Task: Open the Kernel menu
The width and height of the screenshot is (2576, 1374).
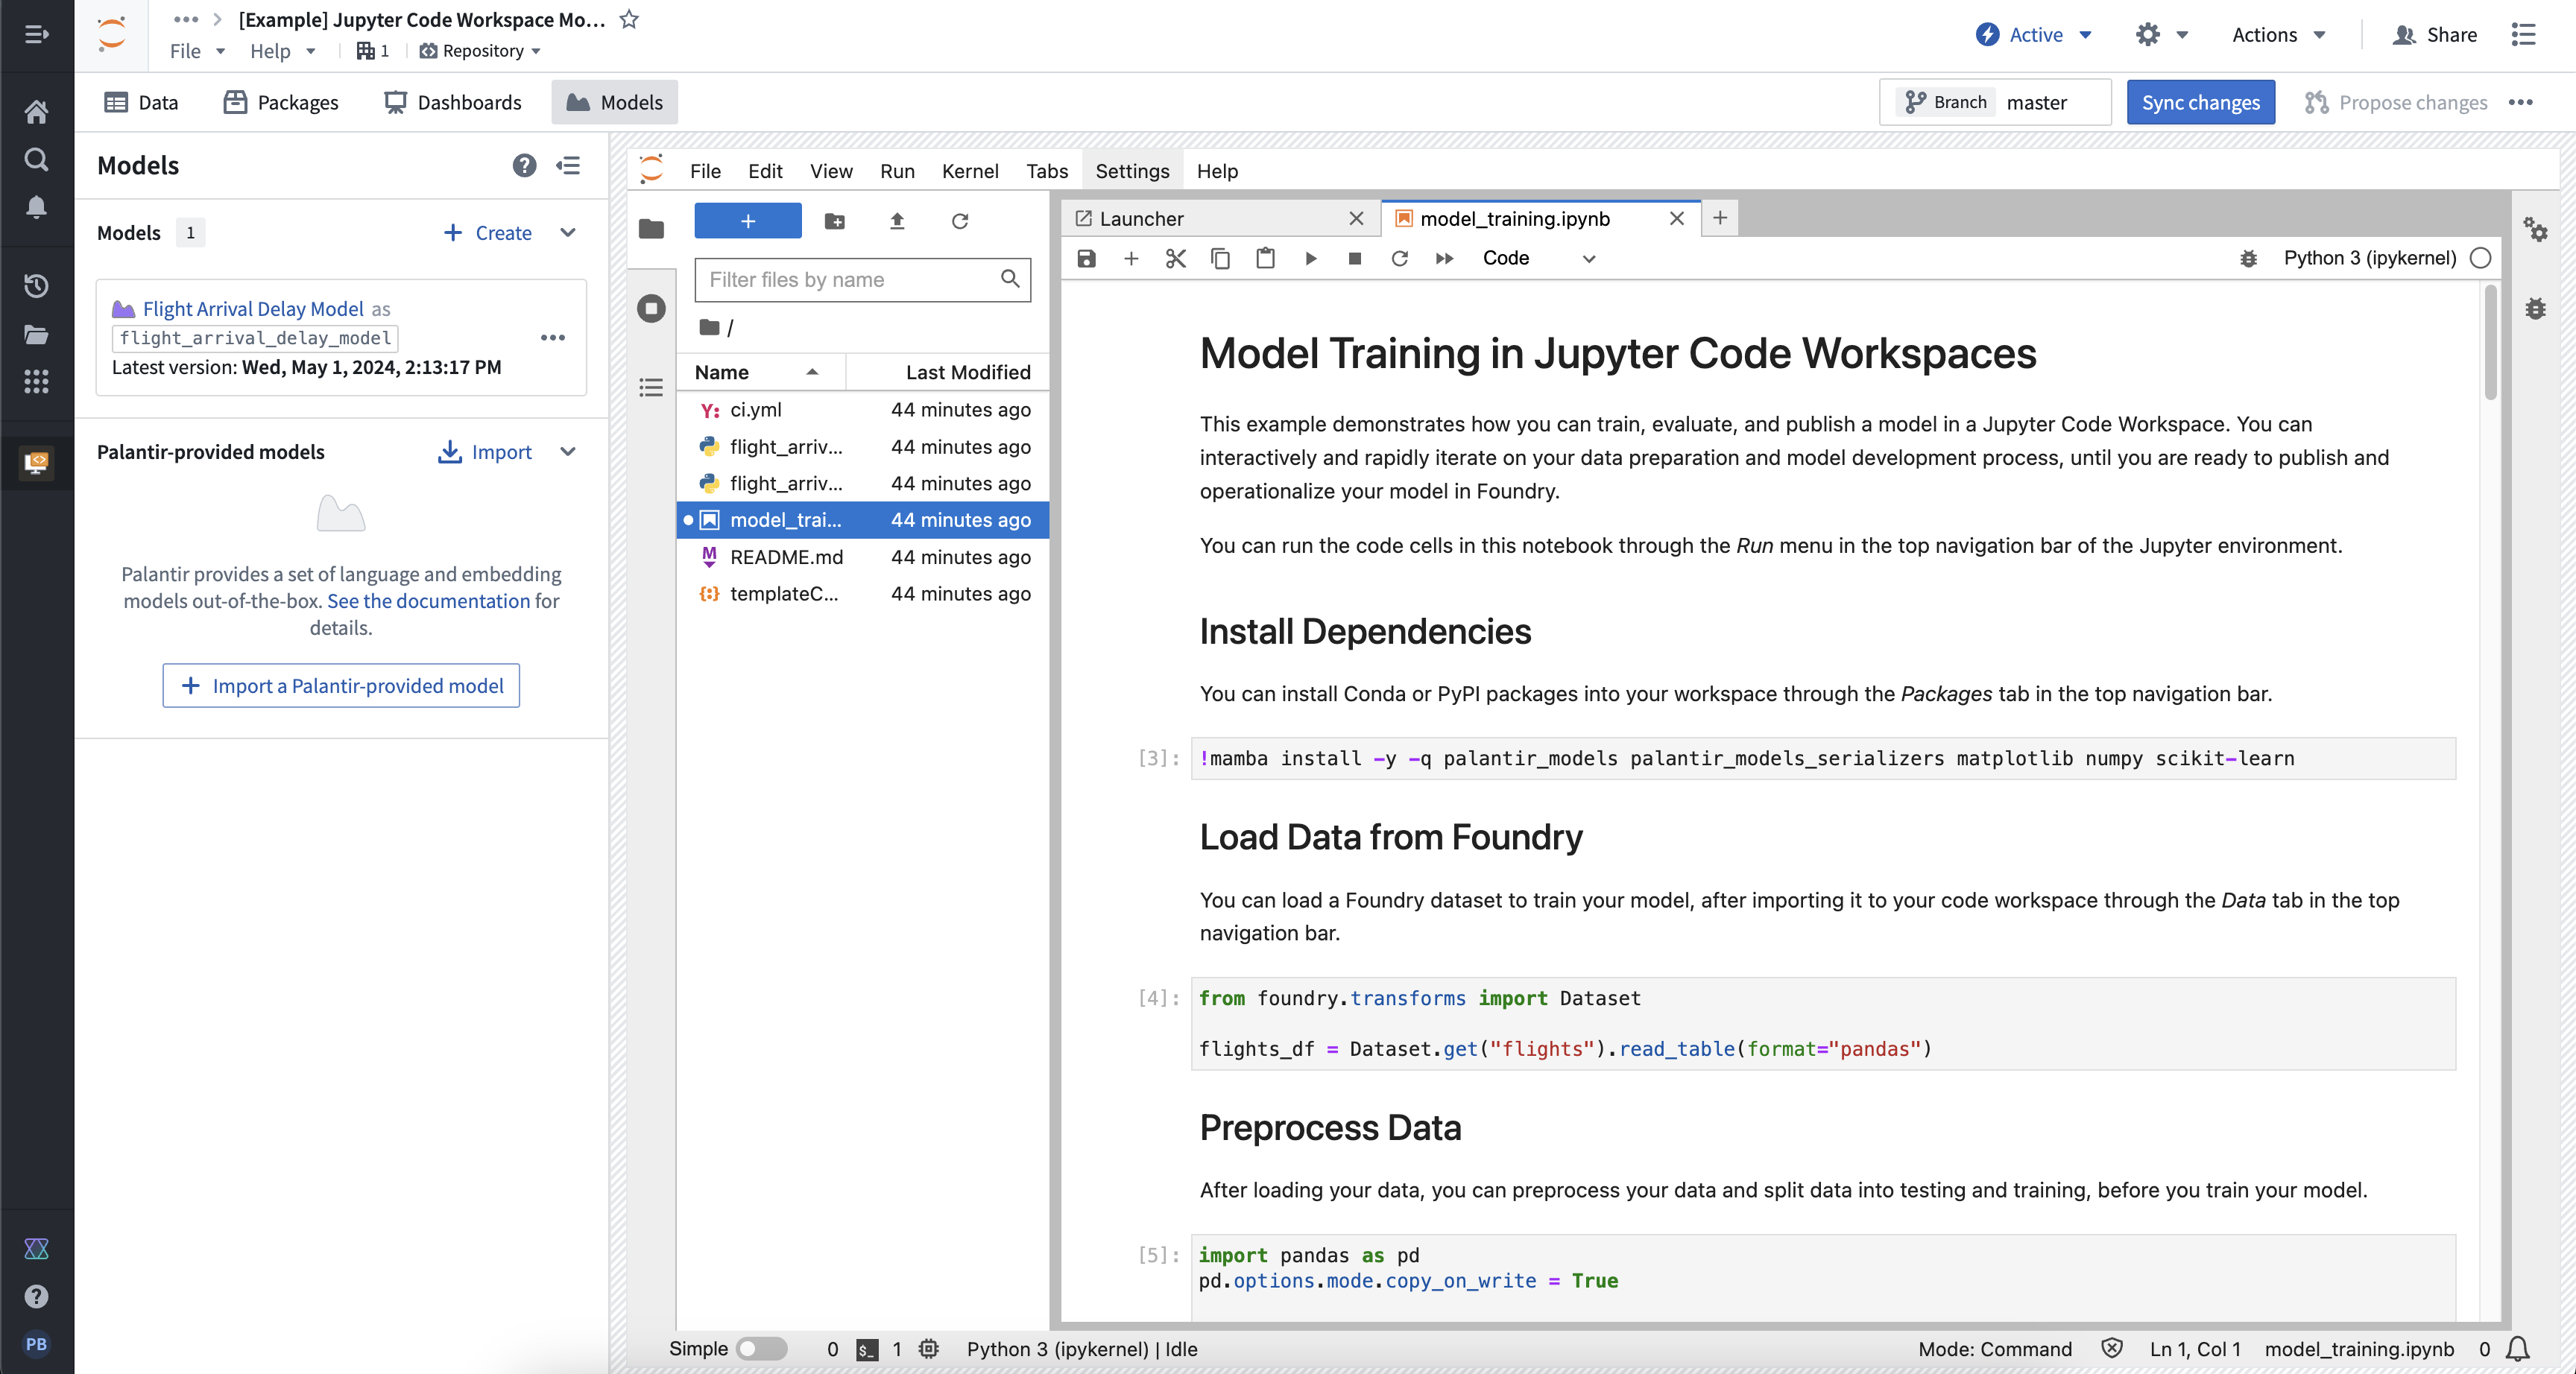Action: [969, 171]
